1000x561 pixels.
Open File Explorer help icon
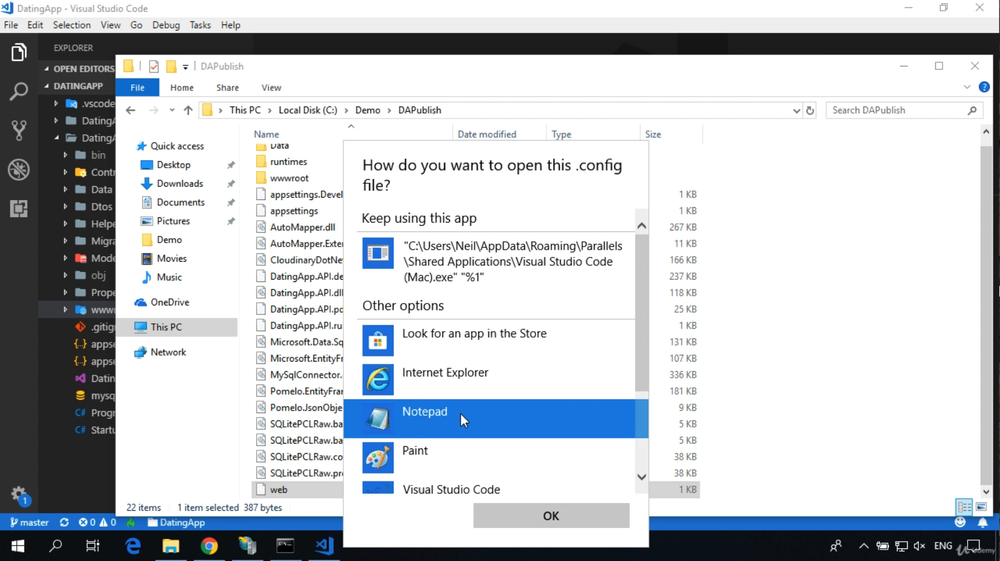point(984,87)
